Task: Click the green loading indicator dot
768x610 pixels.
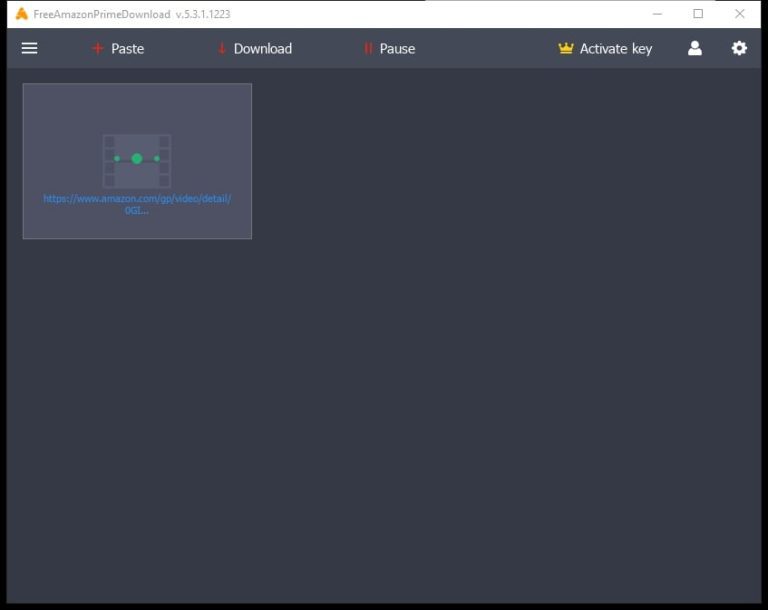Action: [x=137, y=158]
